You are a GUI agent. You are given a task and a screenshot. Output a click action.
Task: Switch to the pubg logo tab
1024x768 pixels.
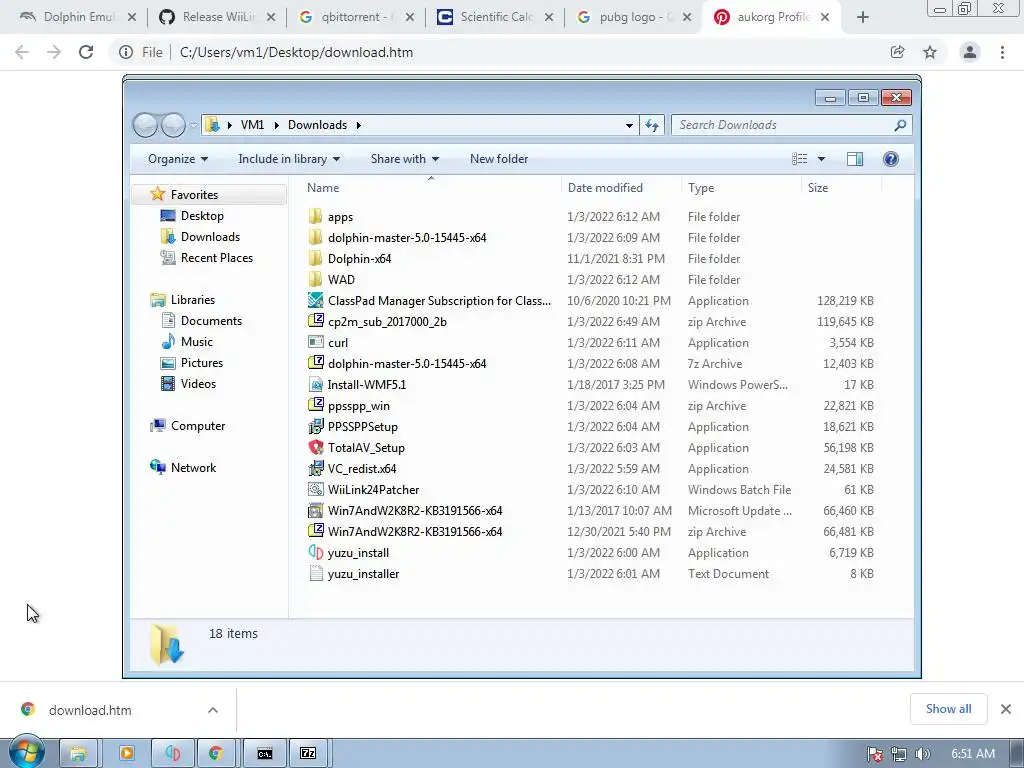pos(635,17)
